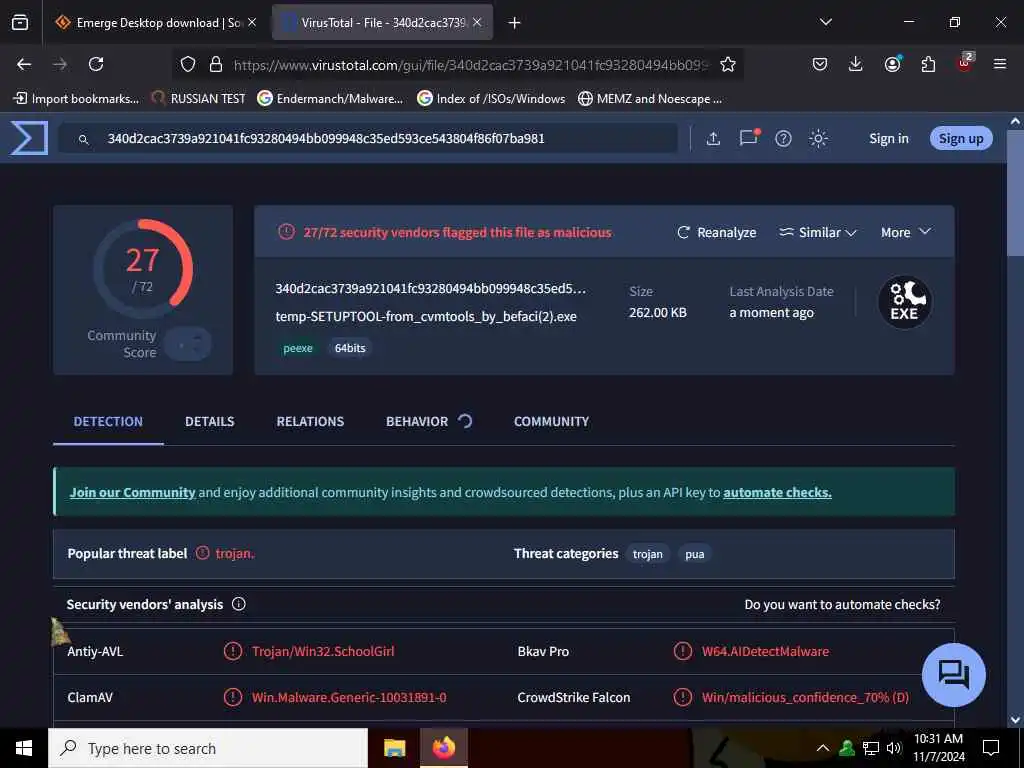Image resolution: width=1024 pixels, height=768 pixels.
Task: Click the page vertical scrollbar thumb
Action: pyautogui.click(x=1015, y=193)
